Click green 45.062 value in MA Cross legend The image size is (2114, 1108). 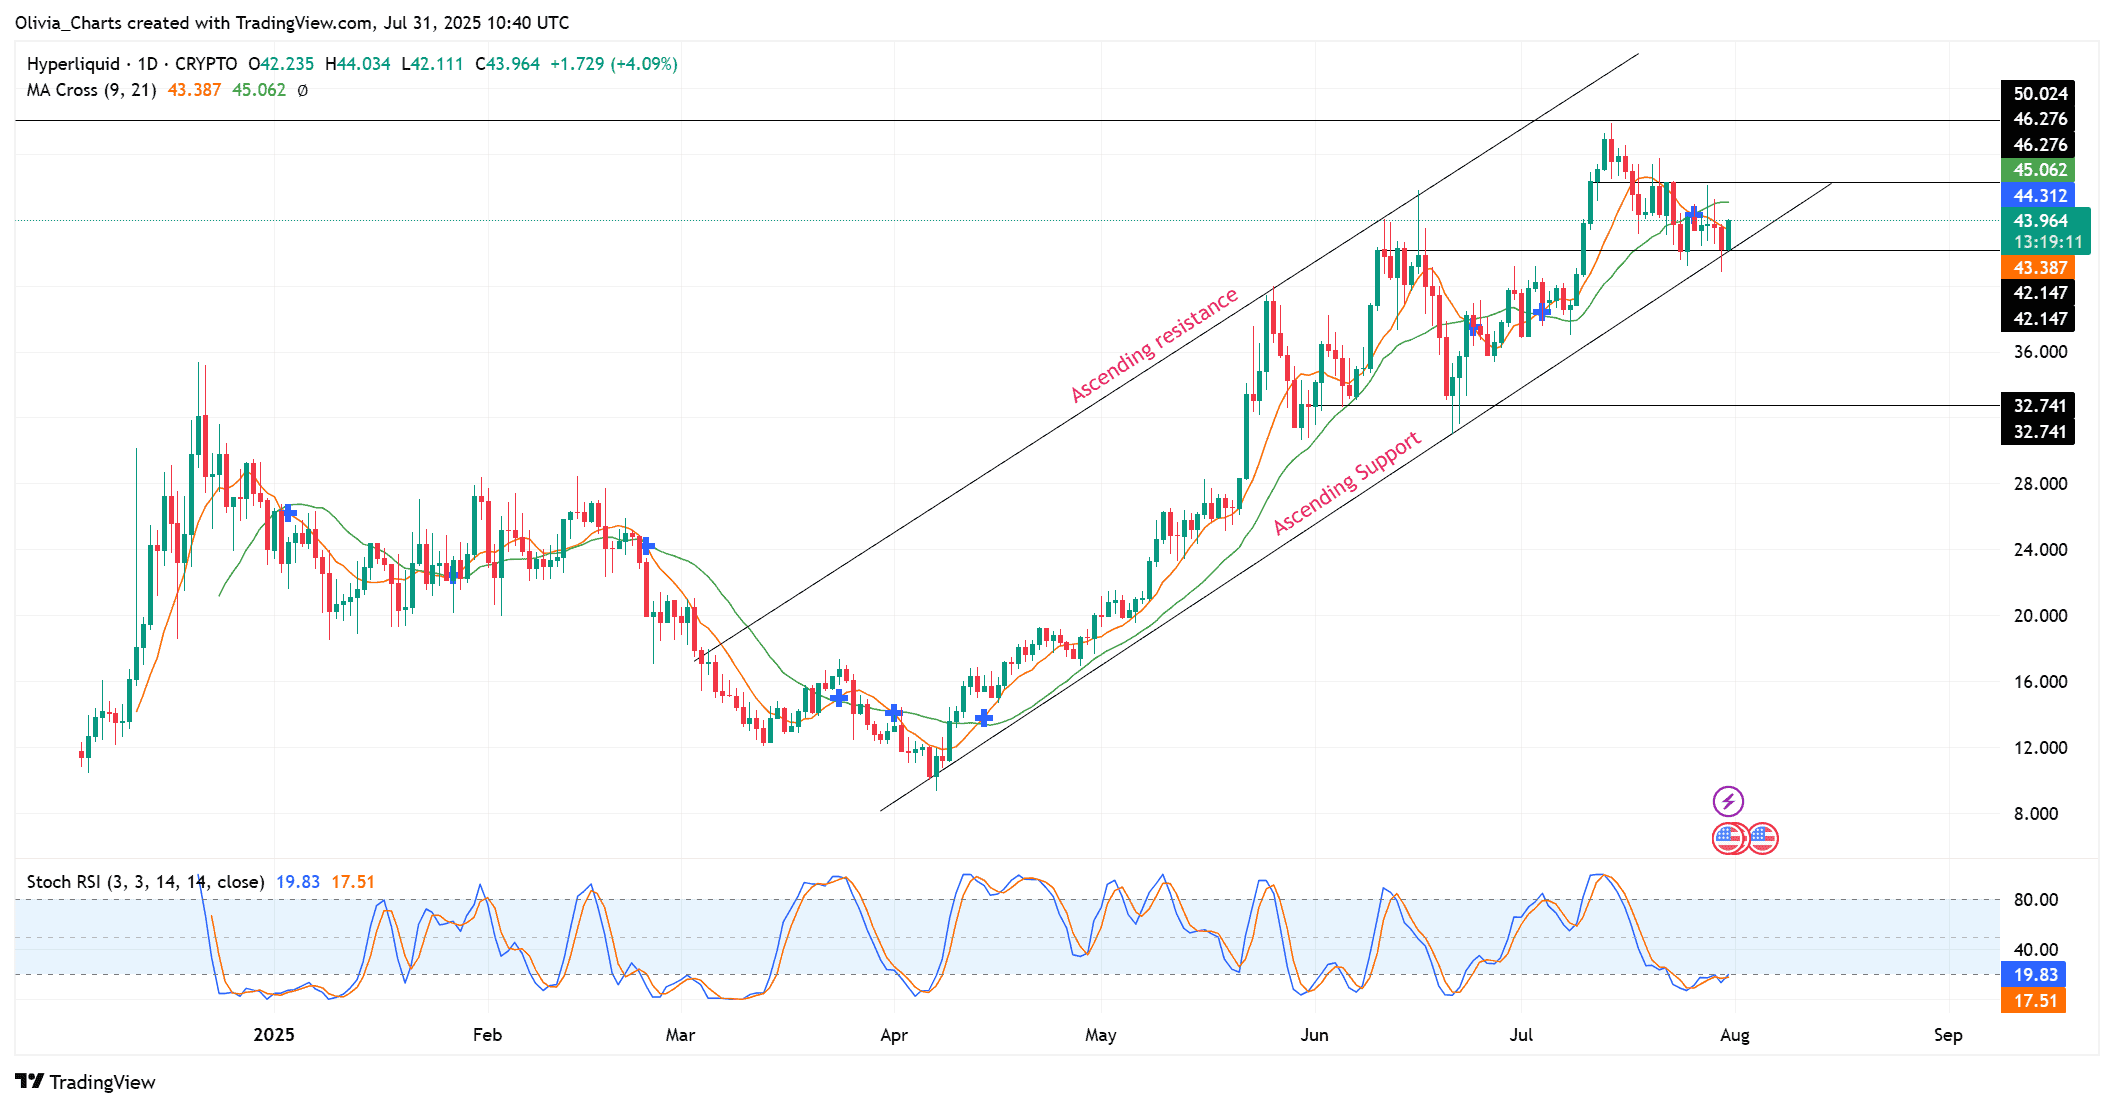point(259,90)
